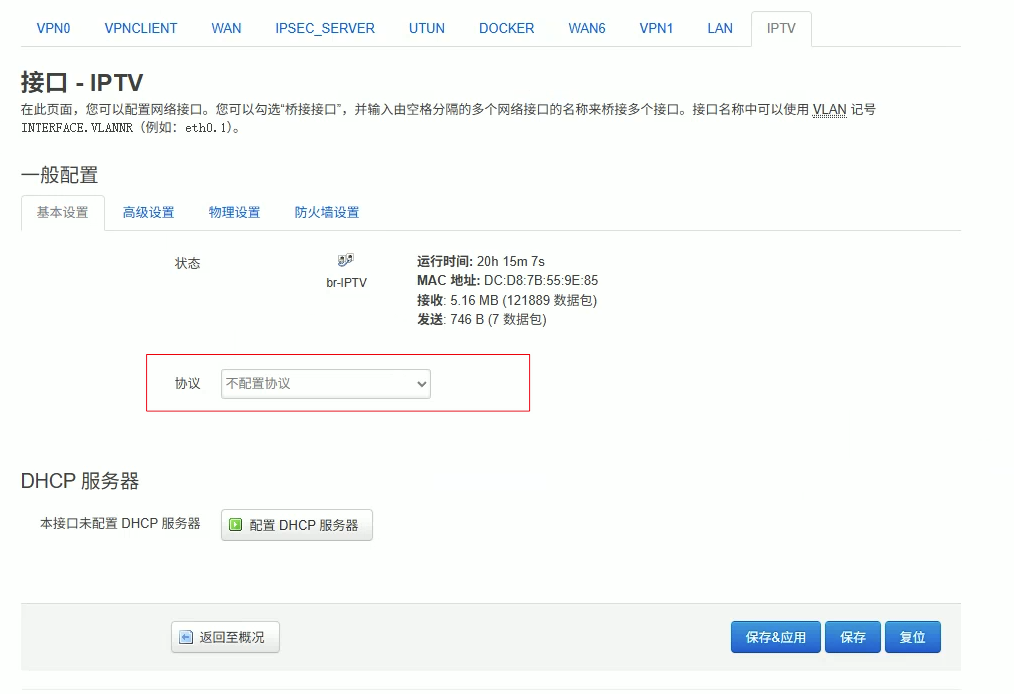Switch to the WAN6 tab
The height and width of the screenshot is (694, 1014).
coord(587,28)
